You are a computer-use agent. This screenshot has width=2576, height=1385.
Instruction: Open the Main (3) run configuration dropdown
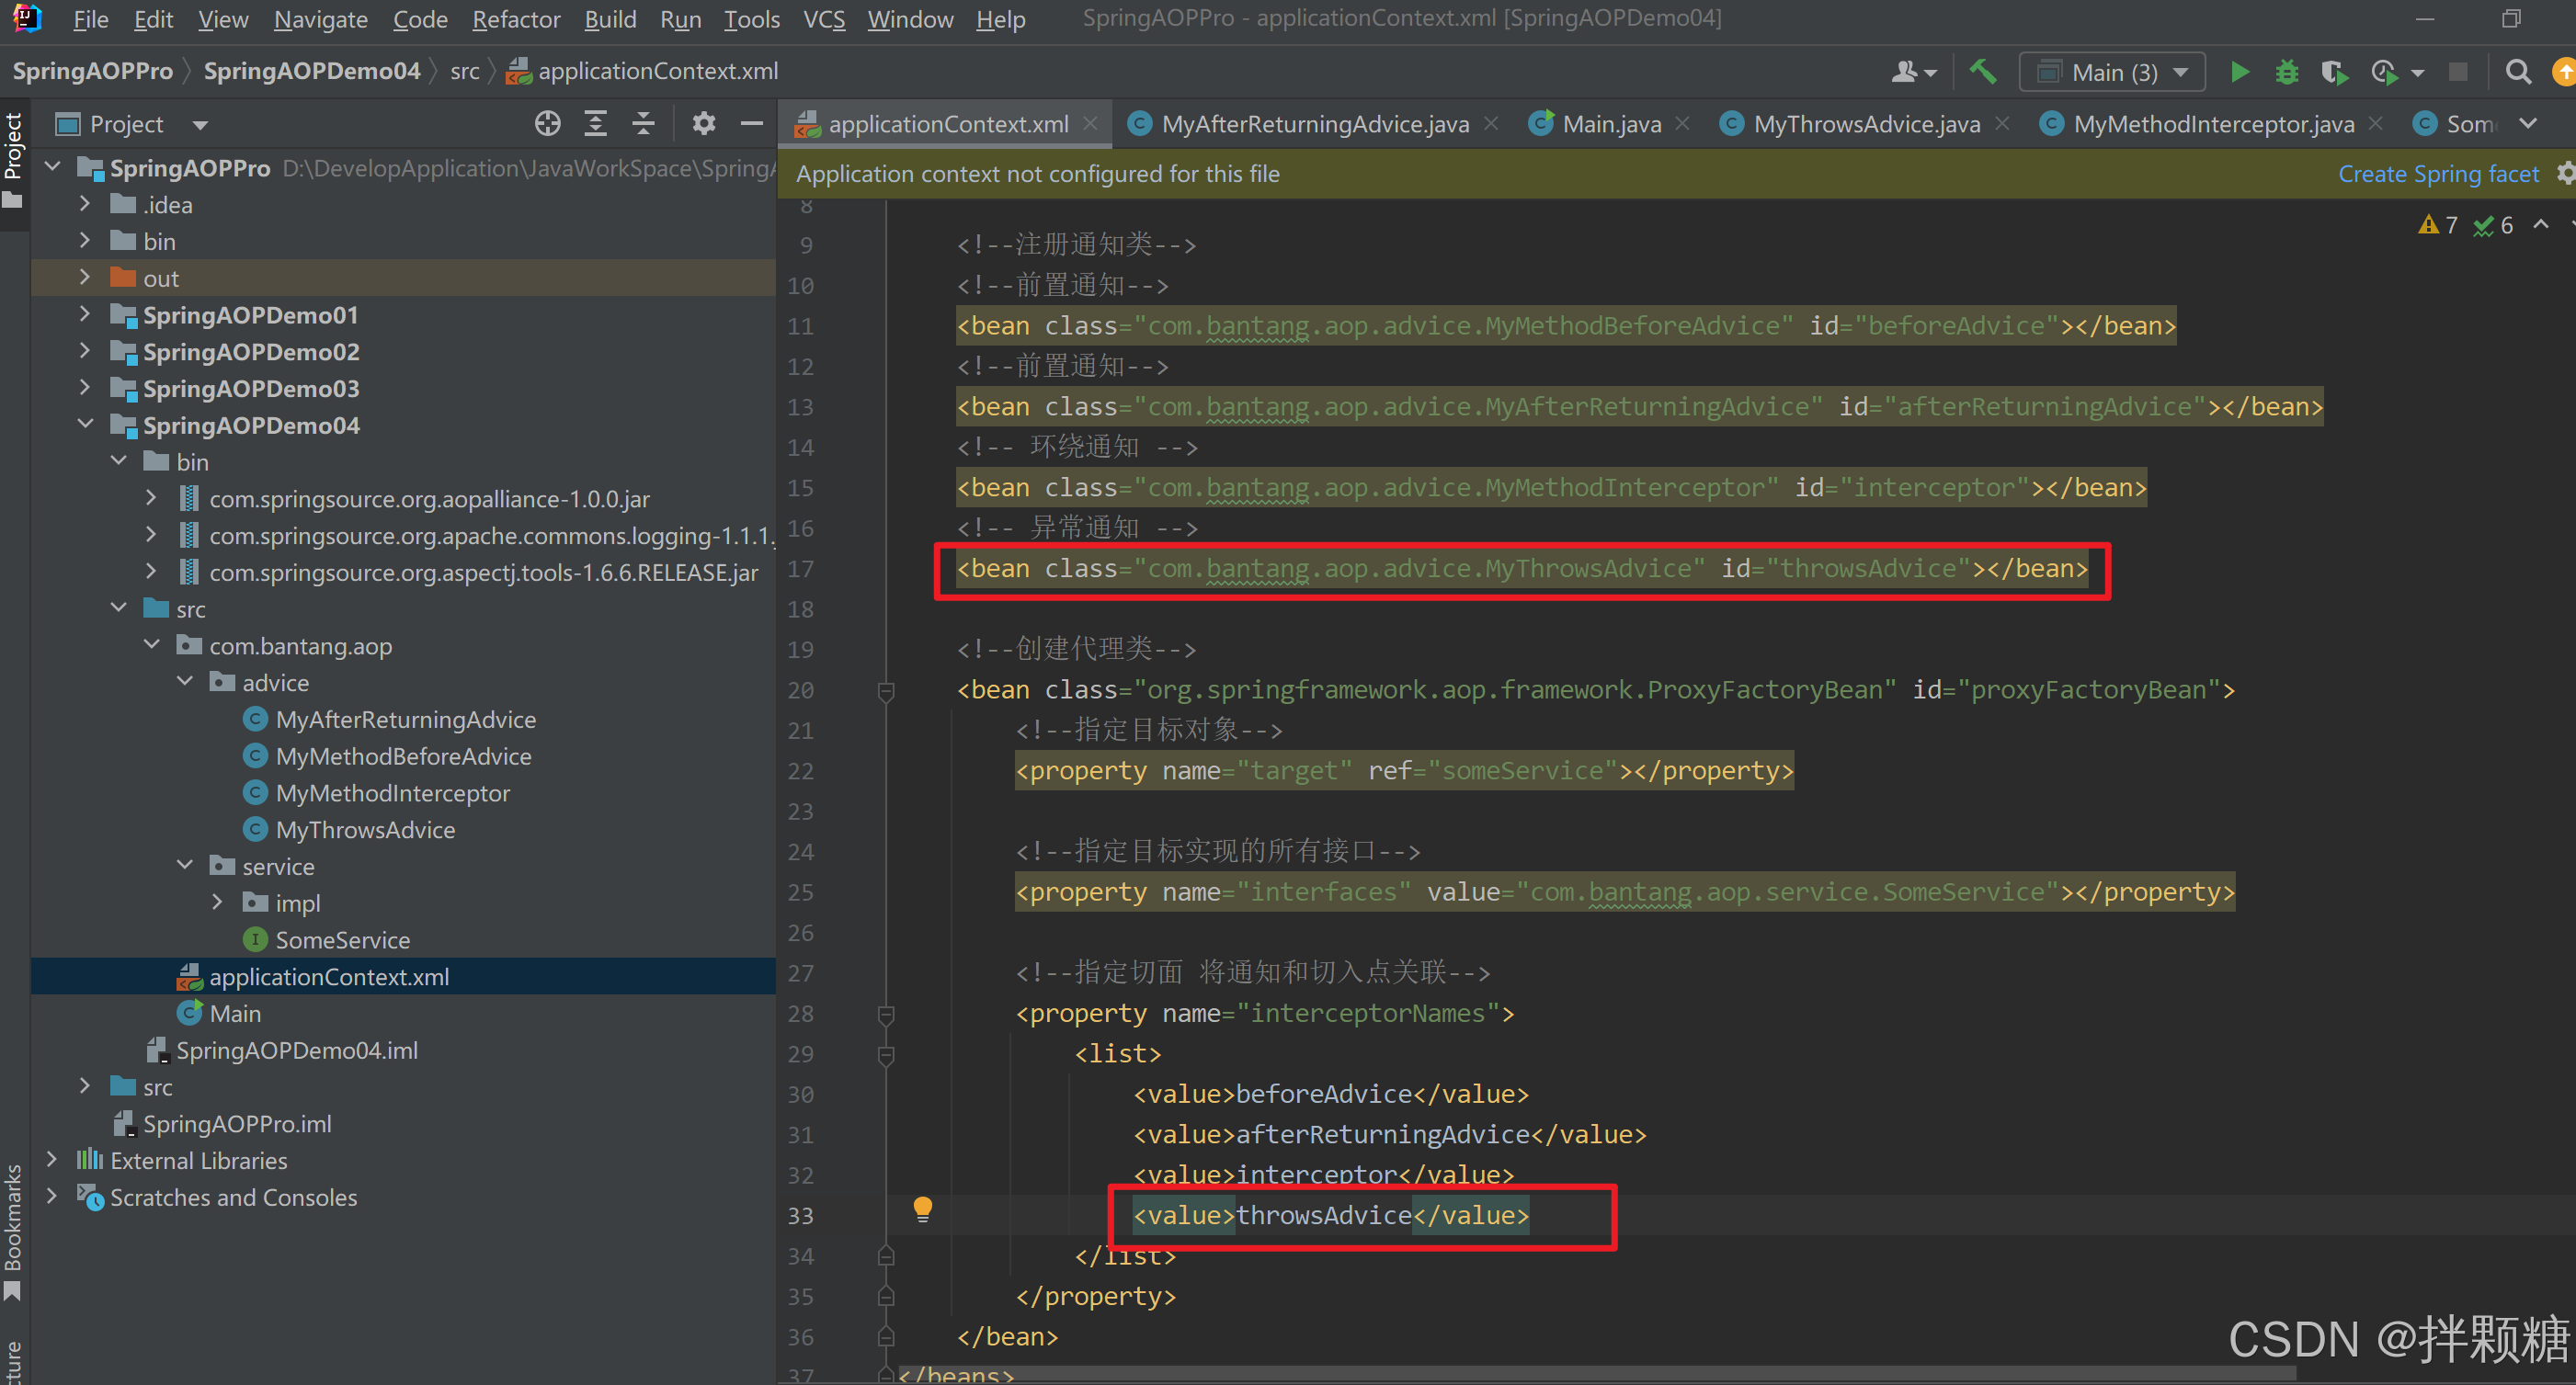pos(2112,72)
